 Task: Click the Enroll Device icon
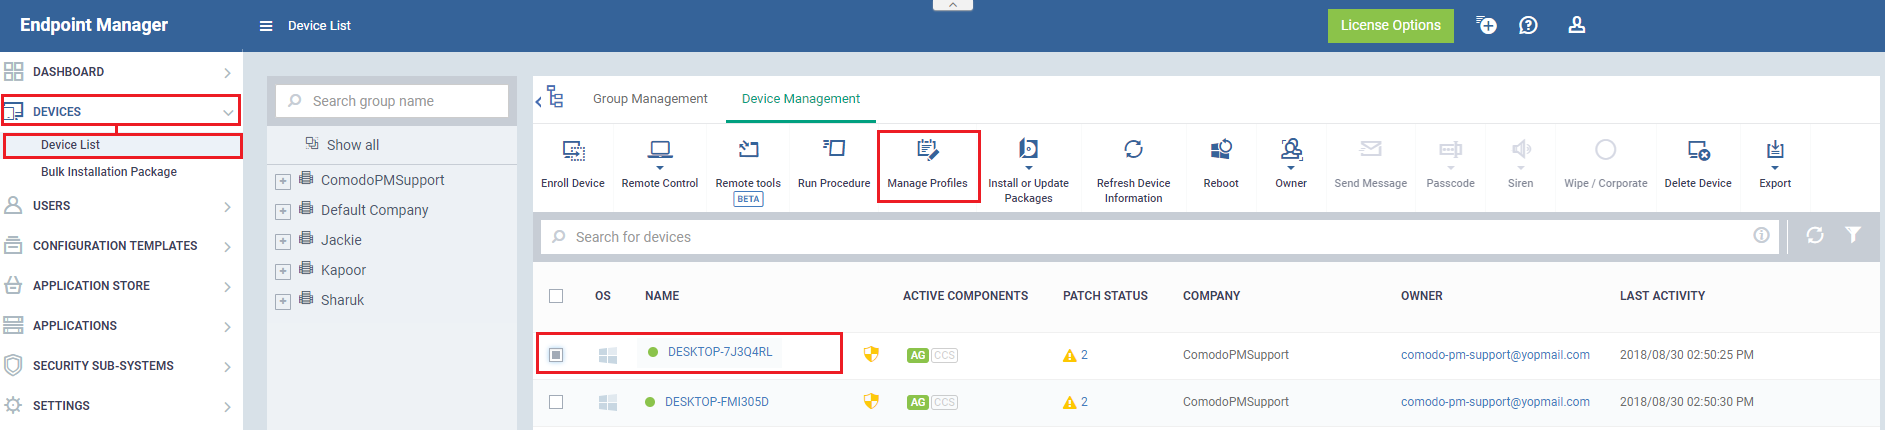[573, 151]
